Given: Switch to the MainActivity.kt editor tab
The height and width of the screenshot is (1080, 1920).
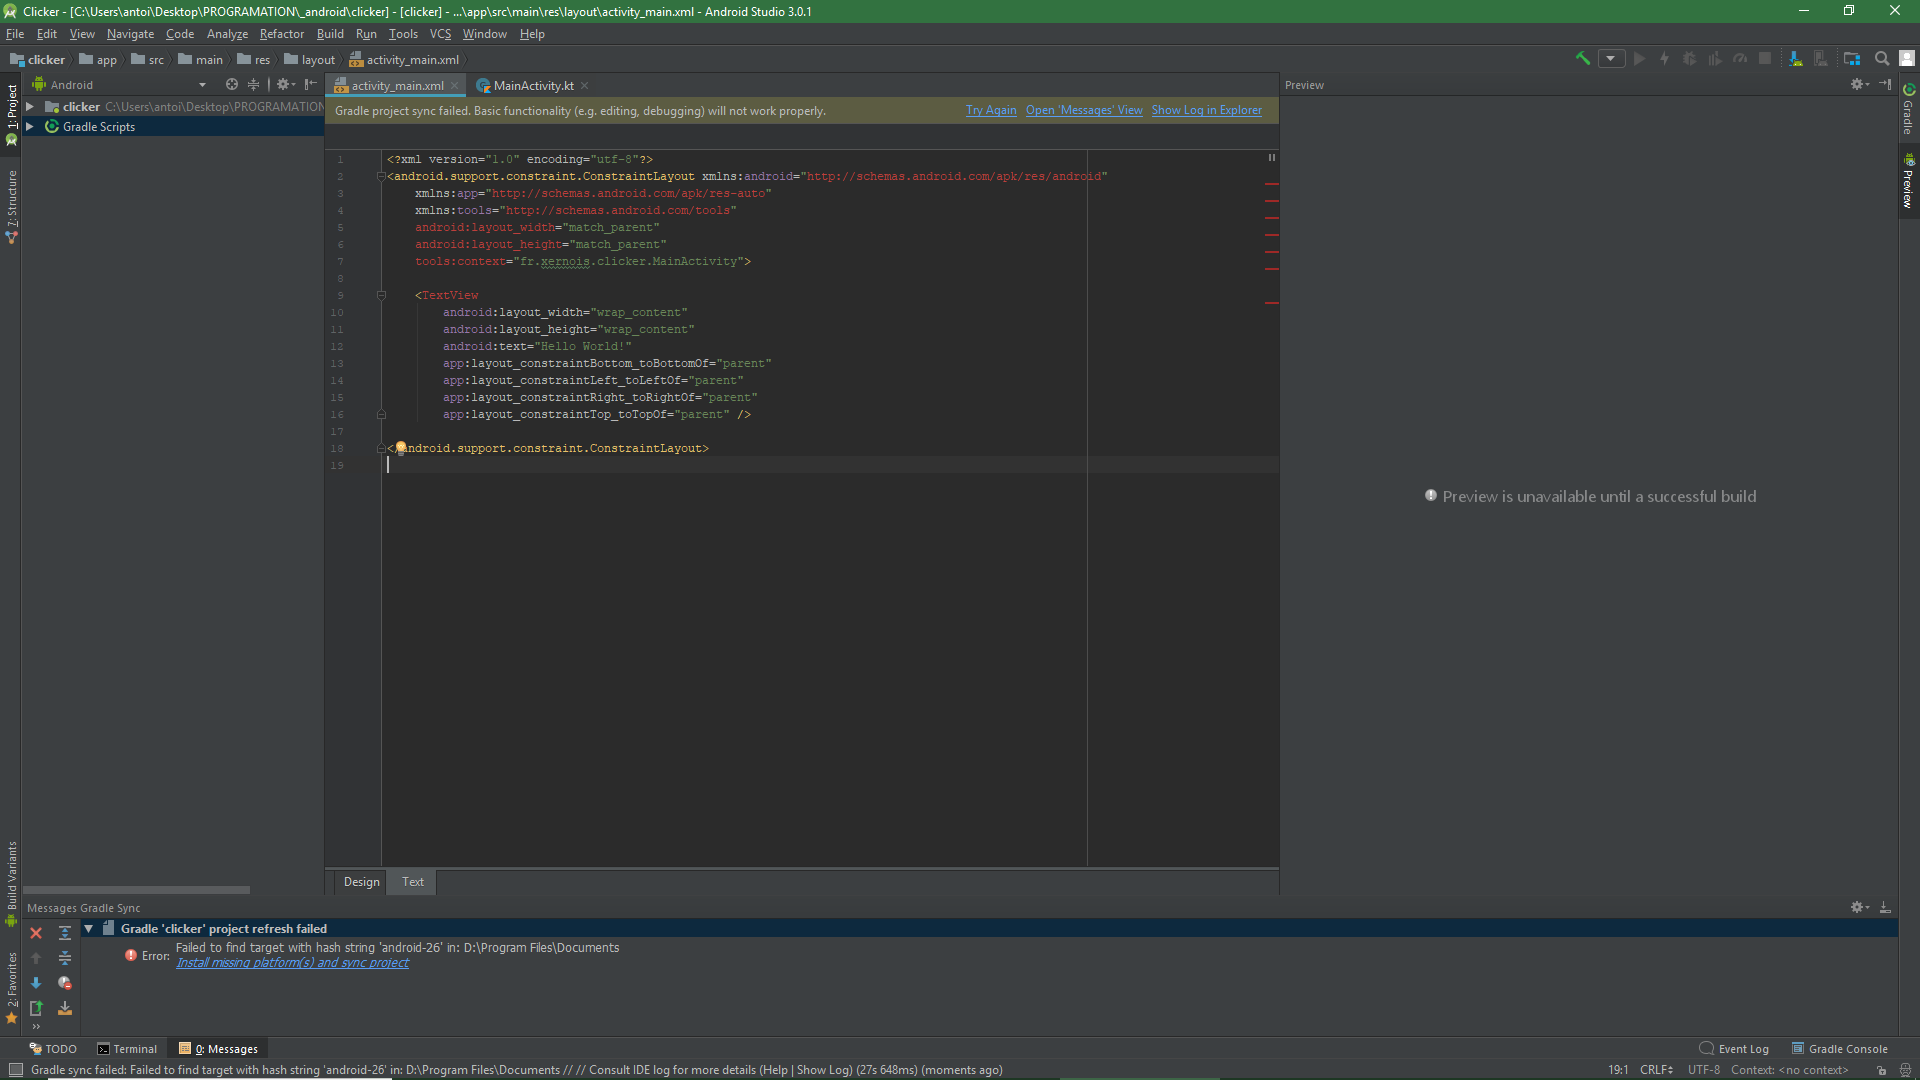Looking at the screenshot, I should 533,86.
